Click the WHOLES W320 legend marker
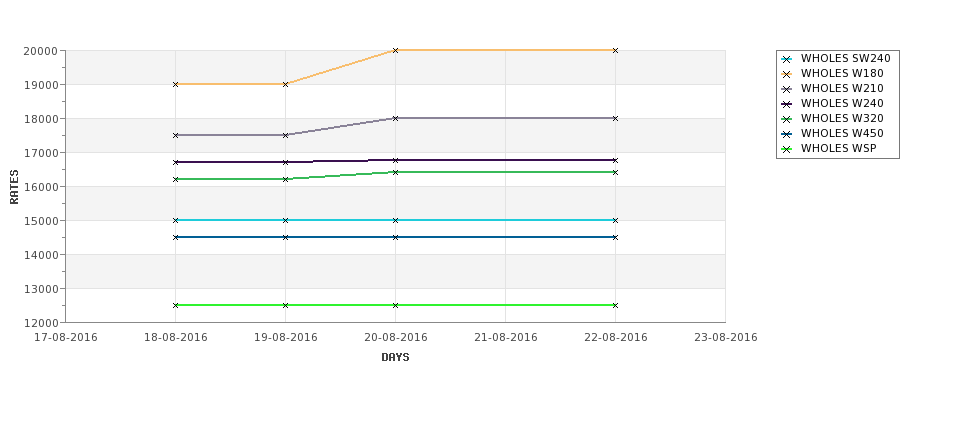 coord(787,119)
